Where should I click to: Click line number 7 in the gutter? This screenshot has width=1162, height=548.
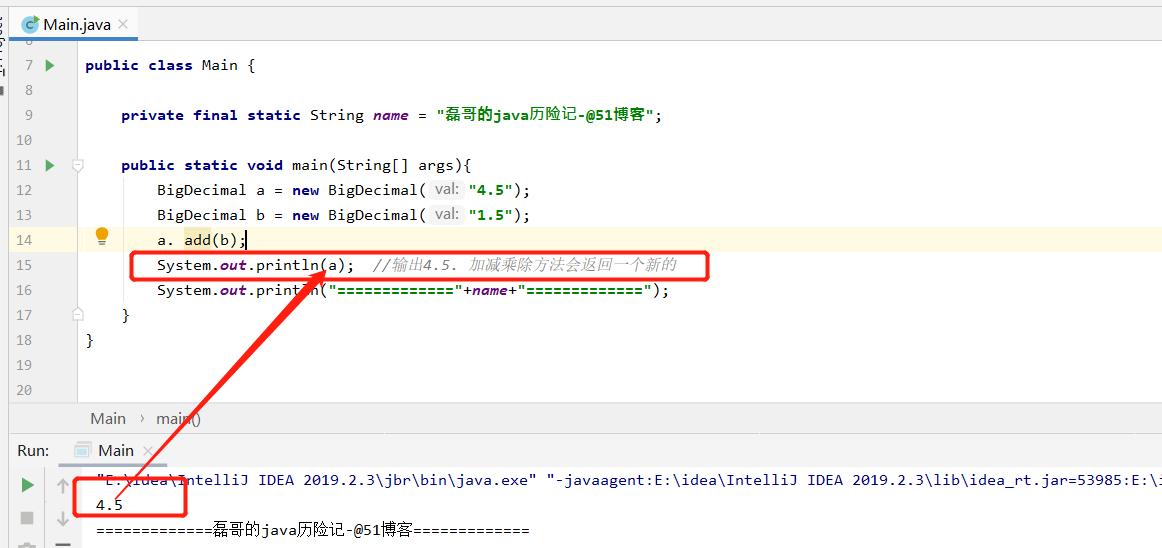pos(29,65)
